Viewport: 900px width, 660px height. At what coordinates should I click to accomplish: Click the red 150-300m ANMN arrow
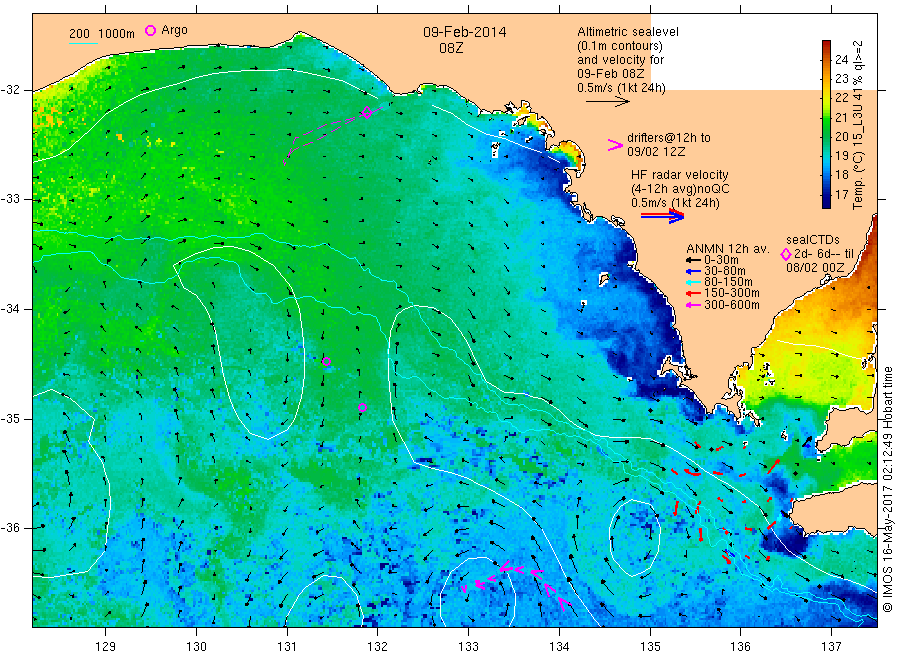pos(693,293)
